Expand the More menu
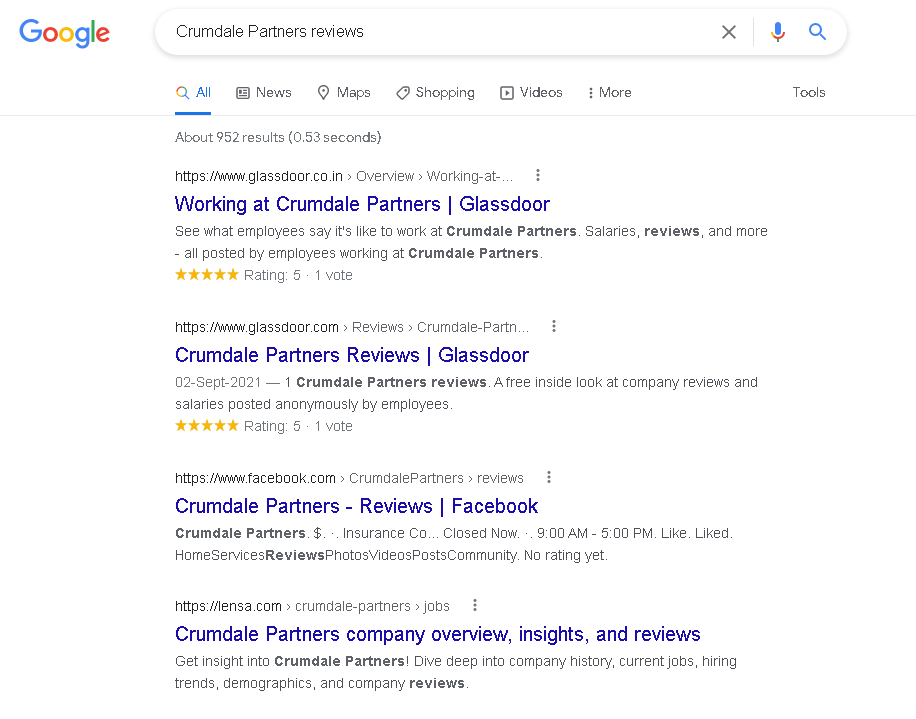 click(x=609, y=92)
